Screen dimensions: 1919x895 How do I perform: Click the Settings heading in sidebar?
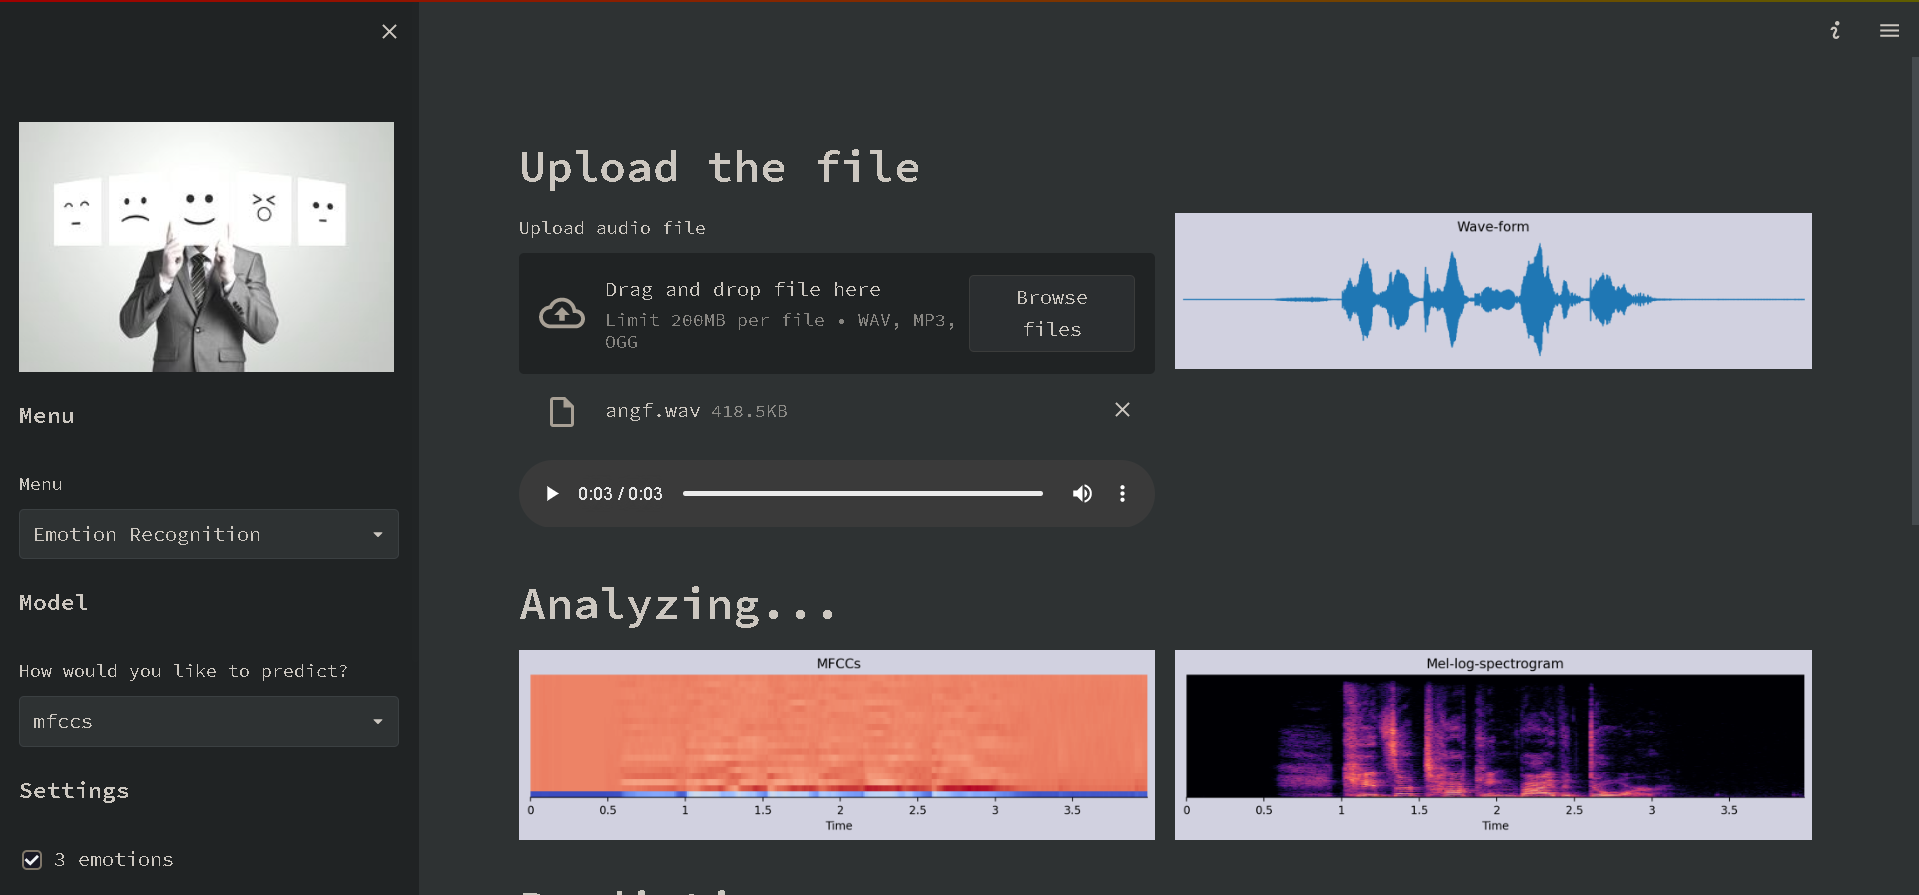pyautogui.click(x=74, y=791)
